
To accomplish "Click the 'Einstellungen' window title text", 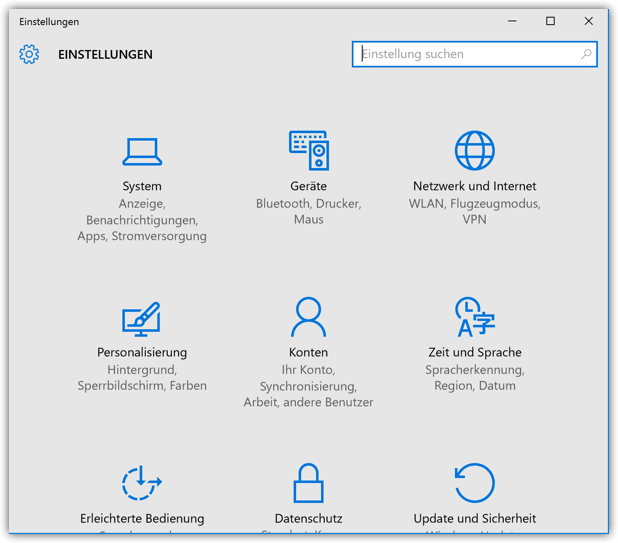I will (x=49, y=22).
